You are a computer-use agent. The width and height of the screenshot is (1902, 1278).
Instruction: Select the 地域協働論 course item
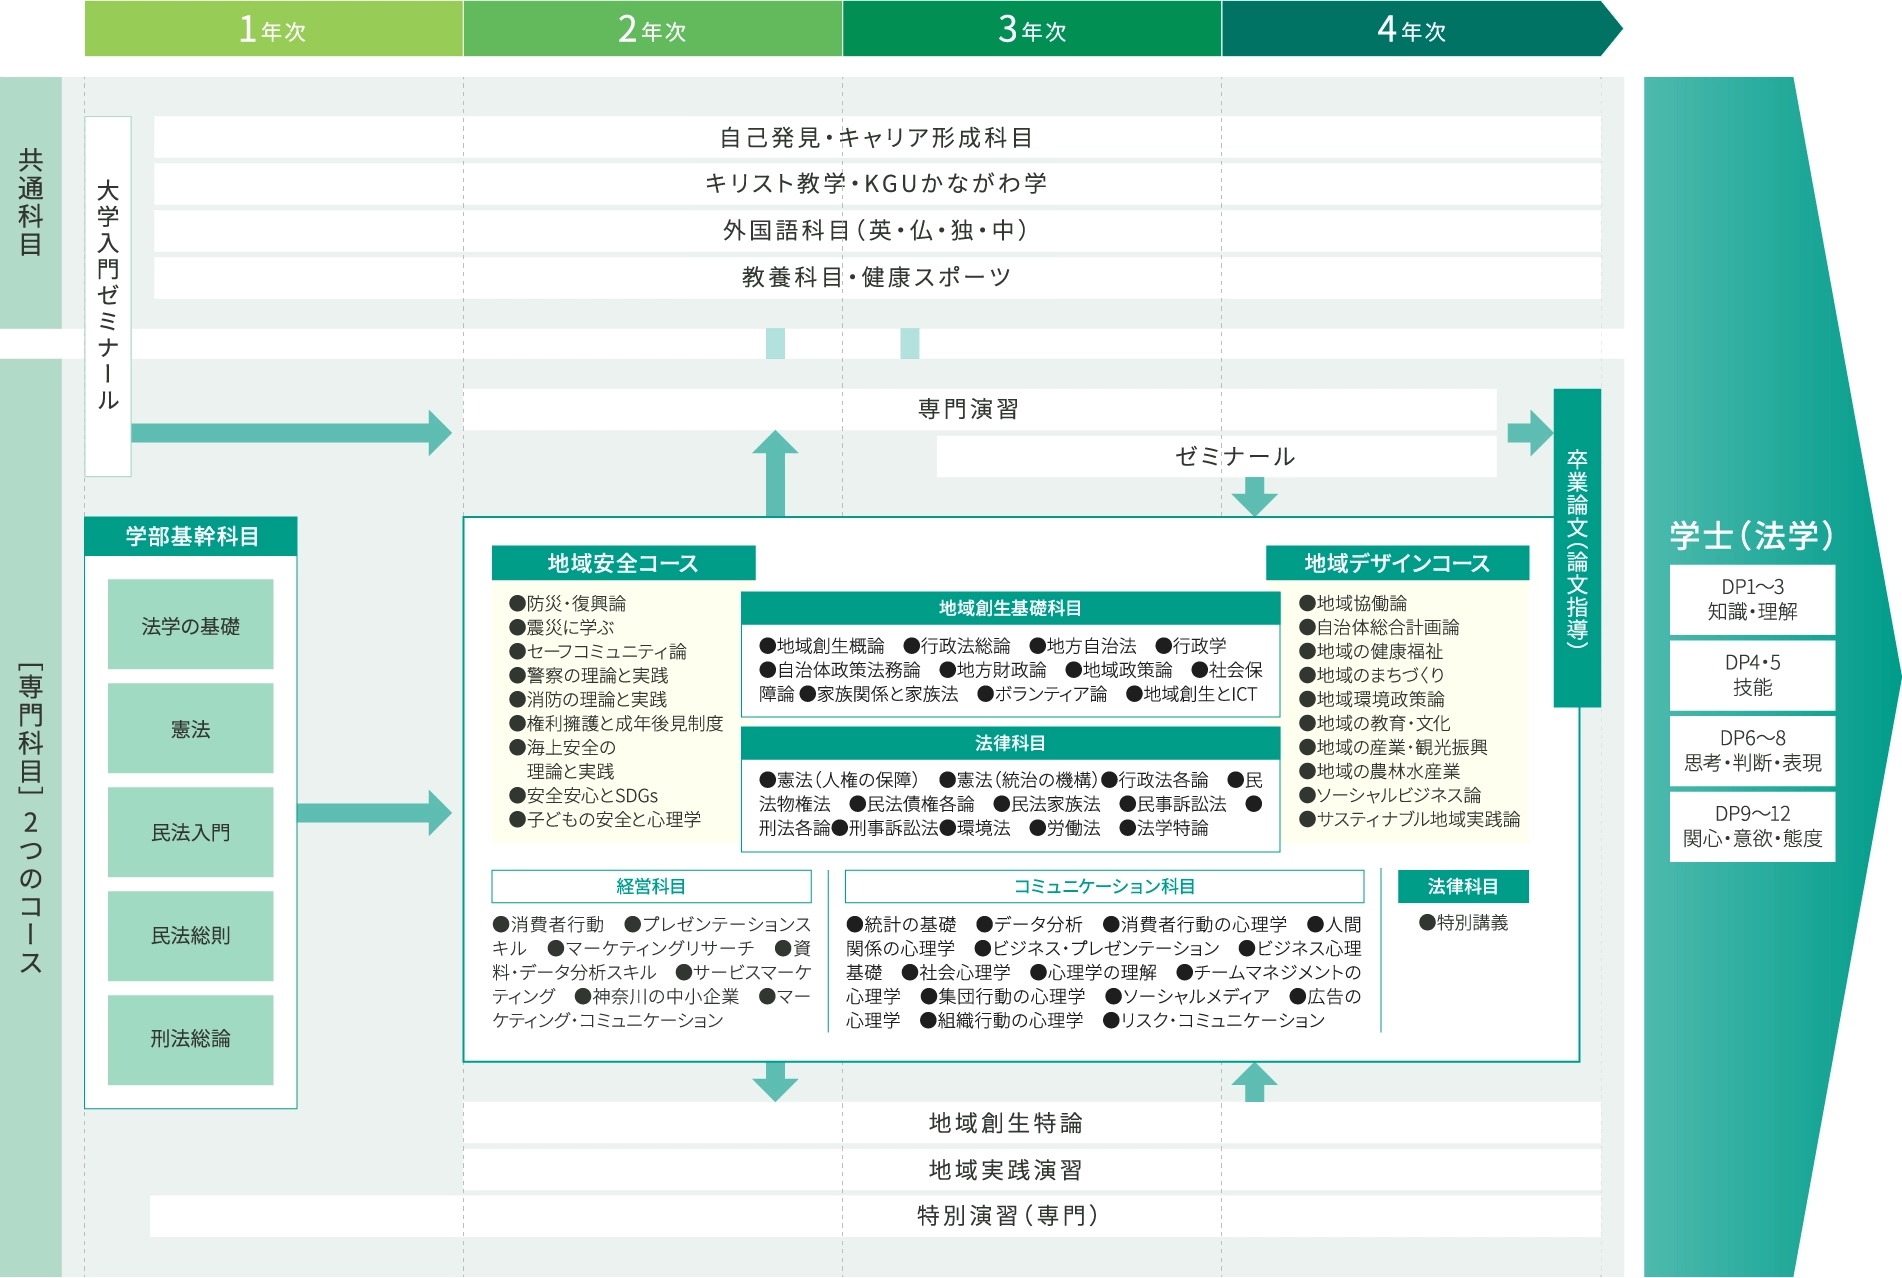click(x=1353, y=603)
